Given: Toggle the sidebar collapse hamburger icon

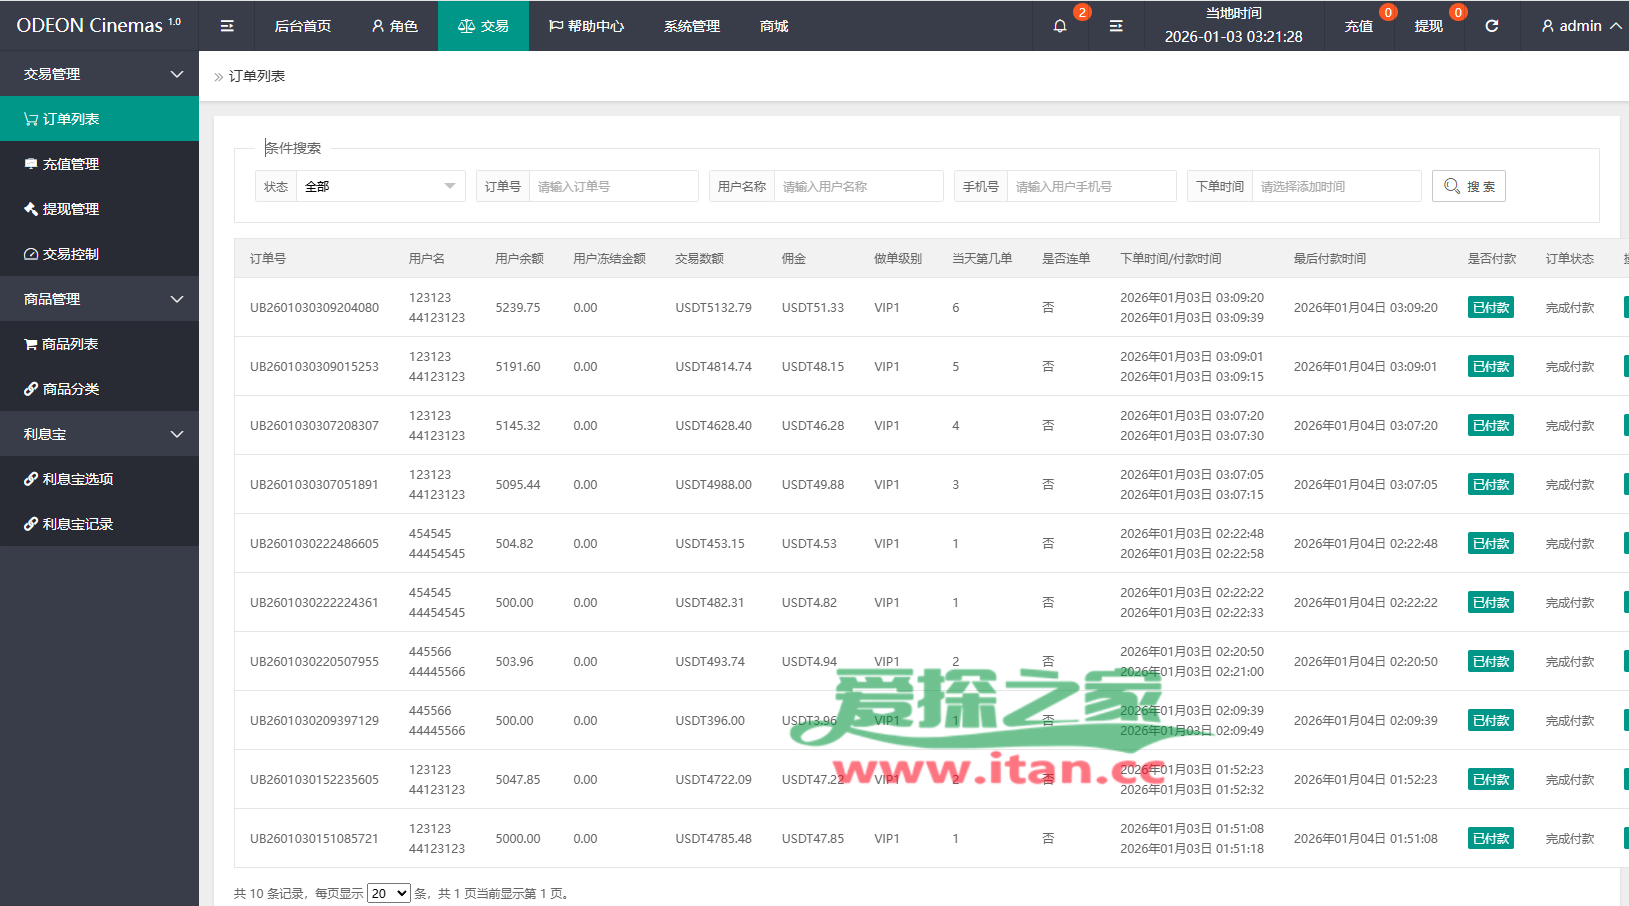Looking at the screenshot, I should click(227, 26).
